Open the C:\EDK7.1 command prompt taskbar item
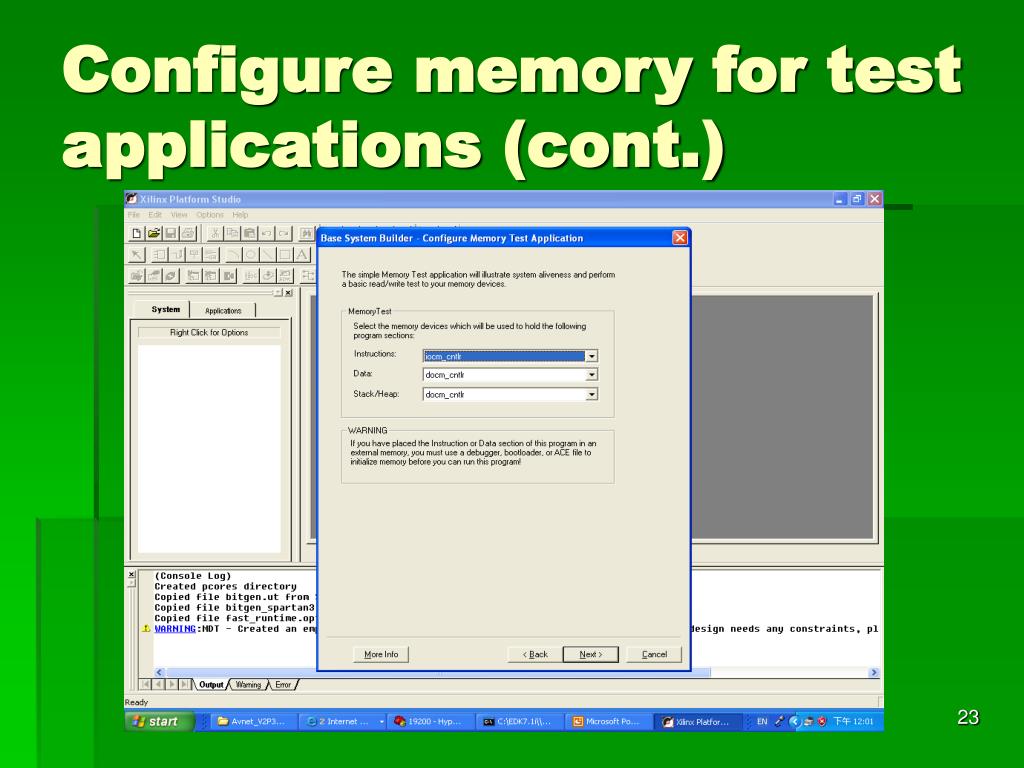Image resolution: width=1024 pixels, height=768 pixels. click(520, 722)
